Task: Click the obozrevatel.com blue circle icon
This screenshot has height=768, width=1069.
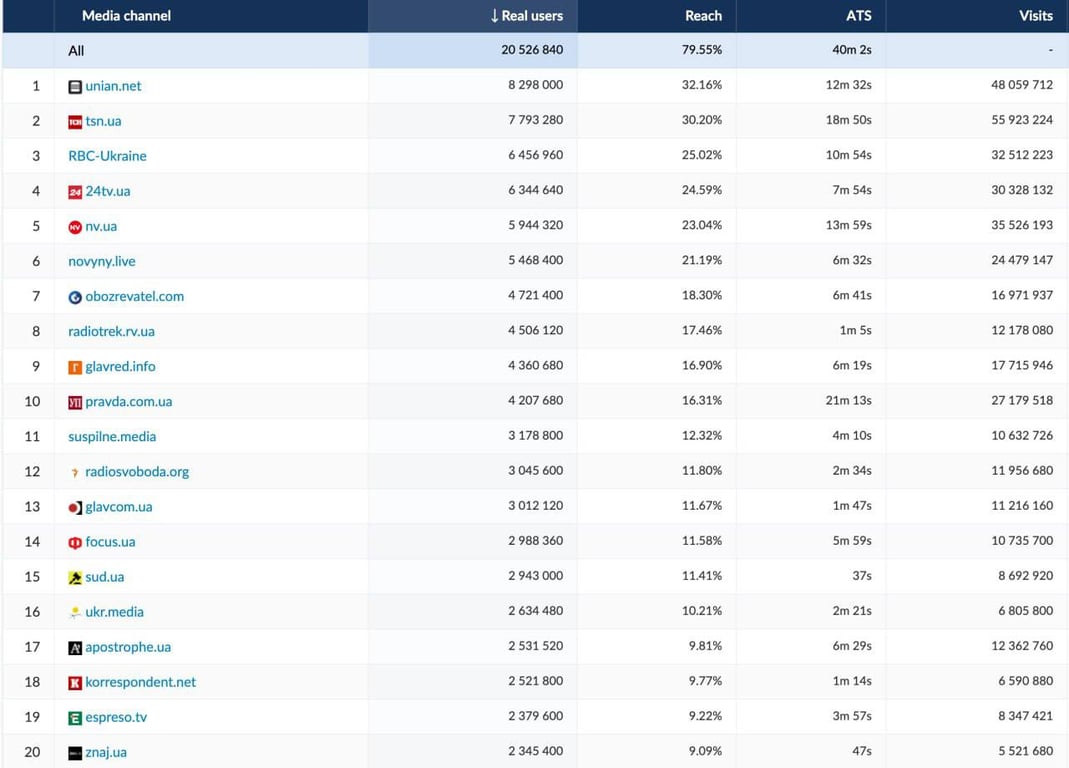Action: click(75, 297)
